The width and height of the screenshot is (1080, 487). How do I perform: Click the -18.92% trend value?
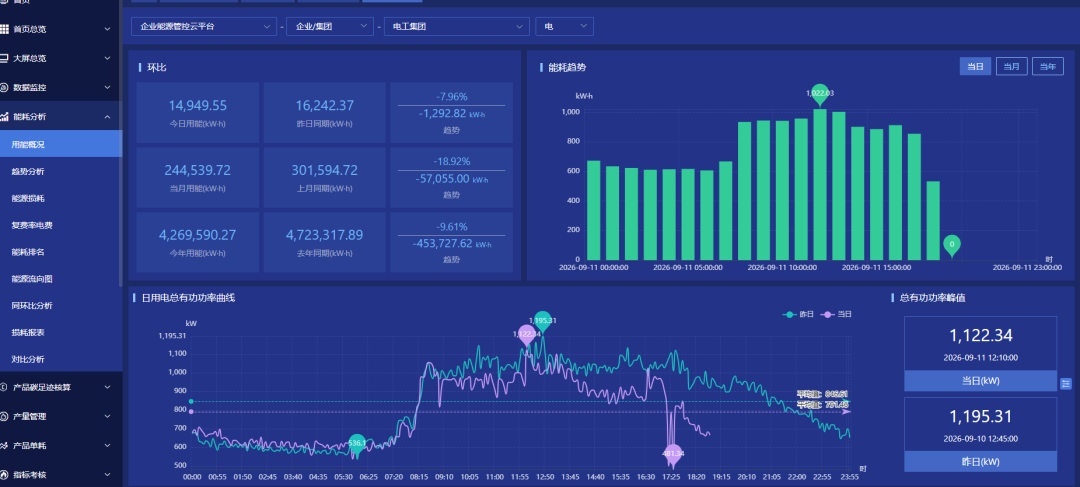click(452, 161)
